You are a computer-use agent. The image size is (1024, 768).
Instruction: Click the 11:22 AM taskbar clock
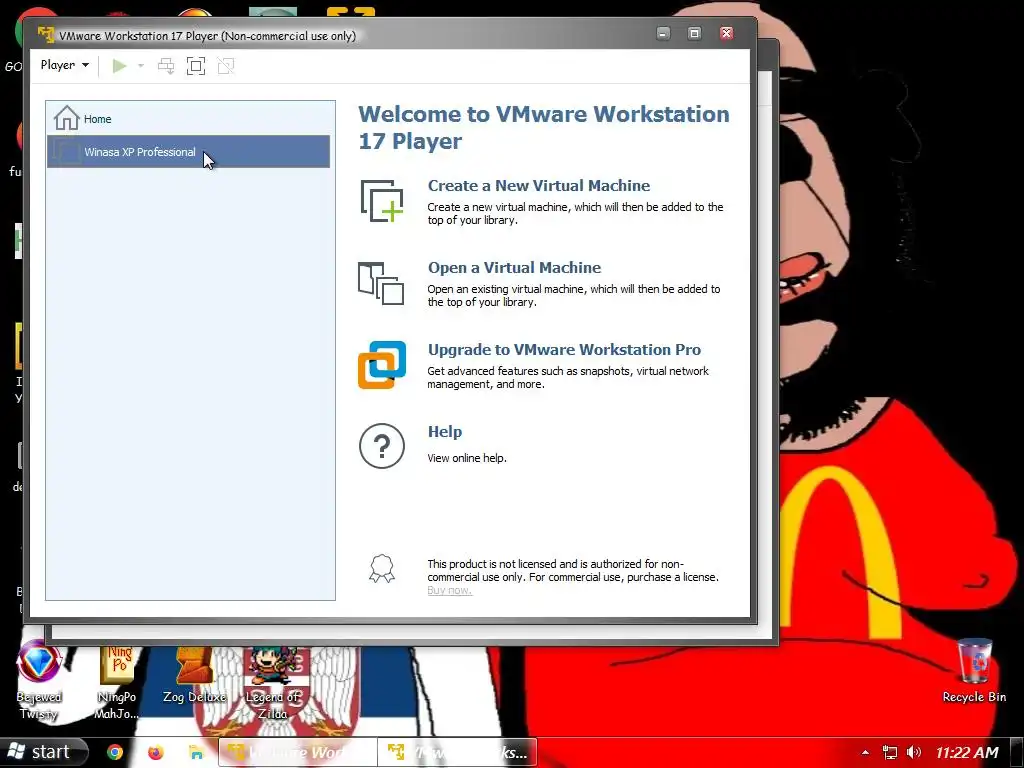click(x=967, y=752)
